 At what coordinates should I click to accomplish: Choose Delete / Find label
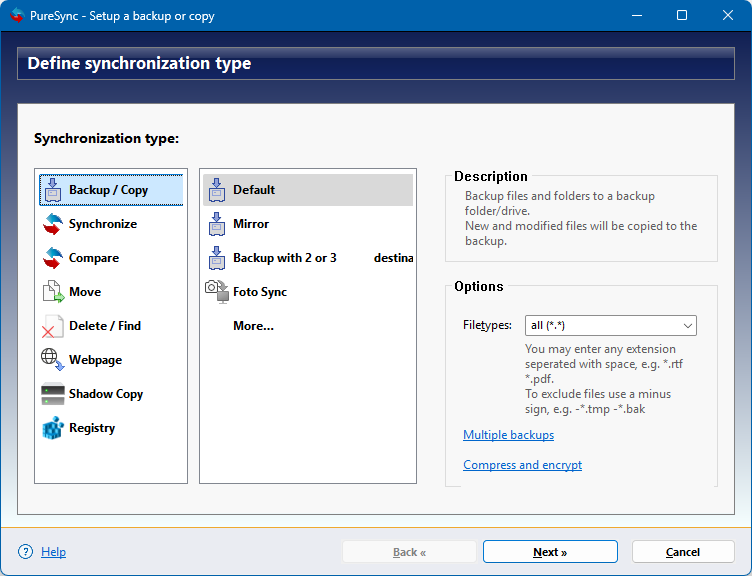105,326
